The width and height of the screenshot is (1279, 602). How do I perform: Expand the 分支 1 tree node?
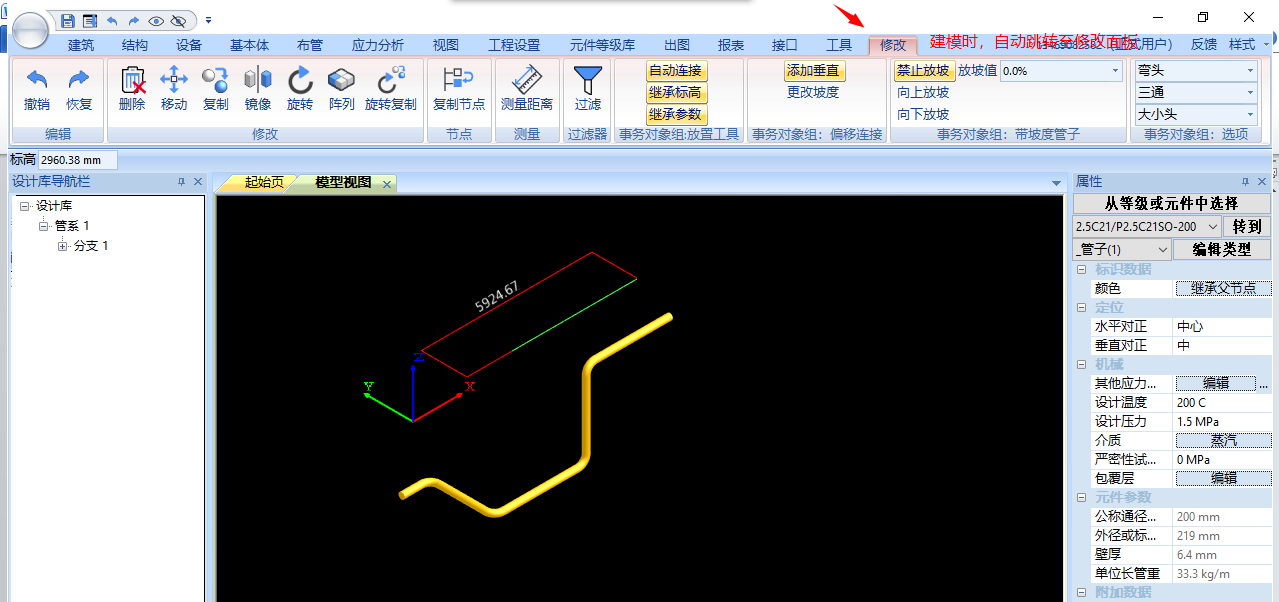[x=63, y=246]
